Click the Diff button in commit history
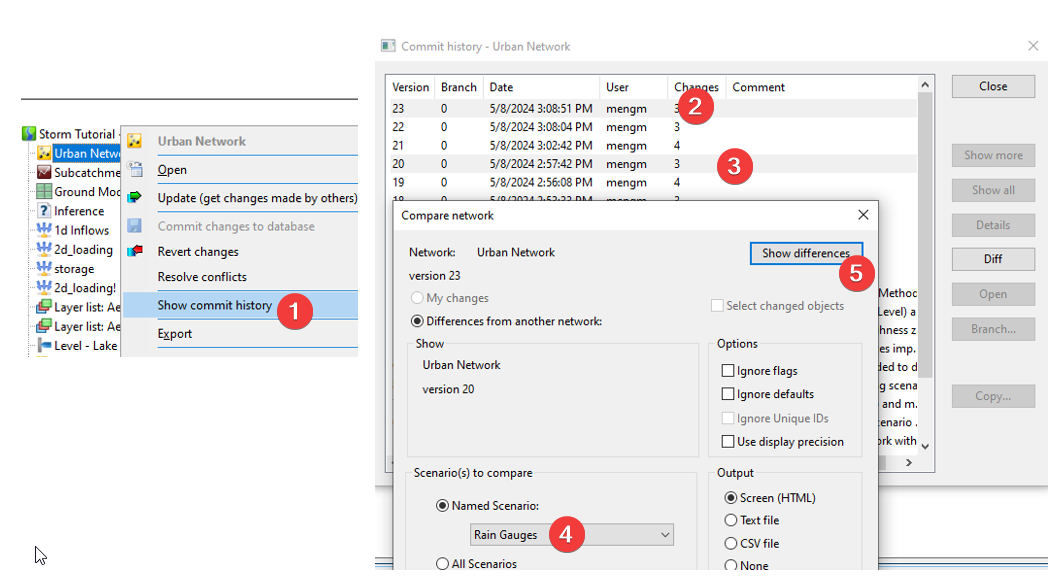Screen dimensions: 1055x577 coord(992,259)
